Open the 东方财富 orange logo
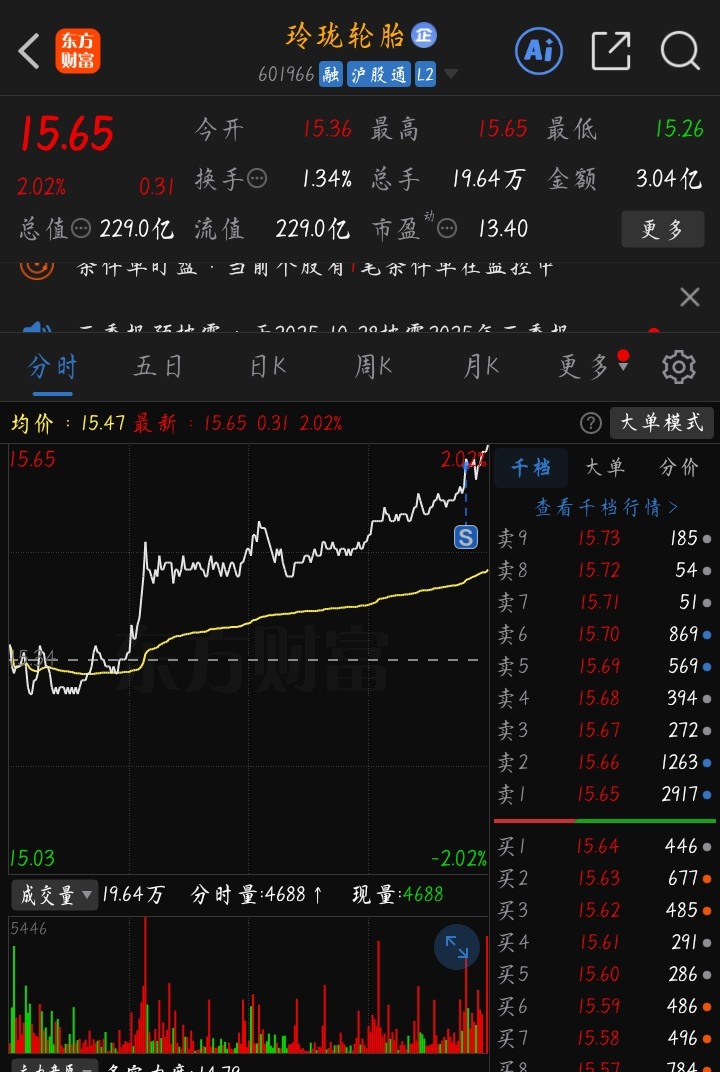The width and height of the screenshot is (720, 1072). 78,51
